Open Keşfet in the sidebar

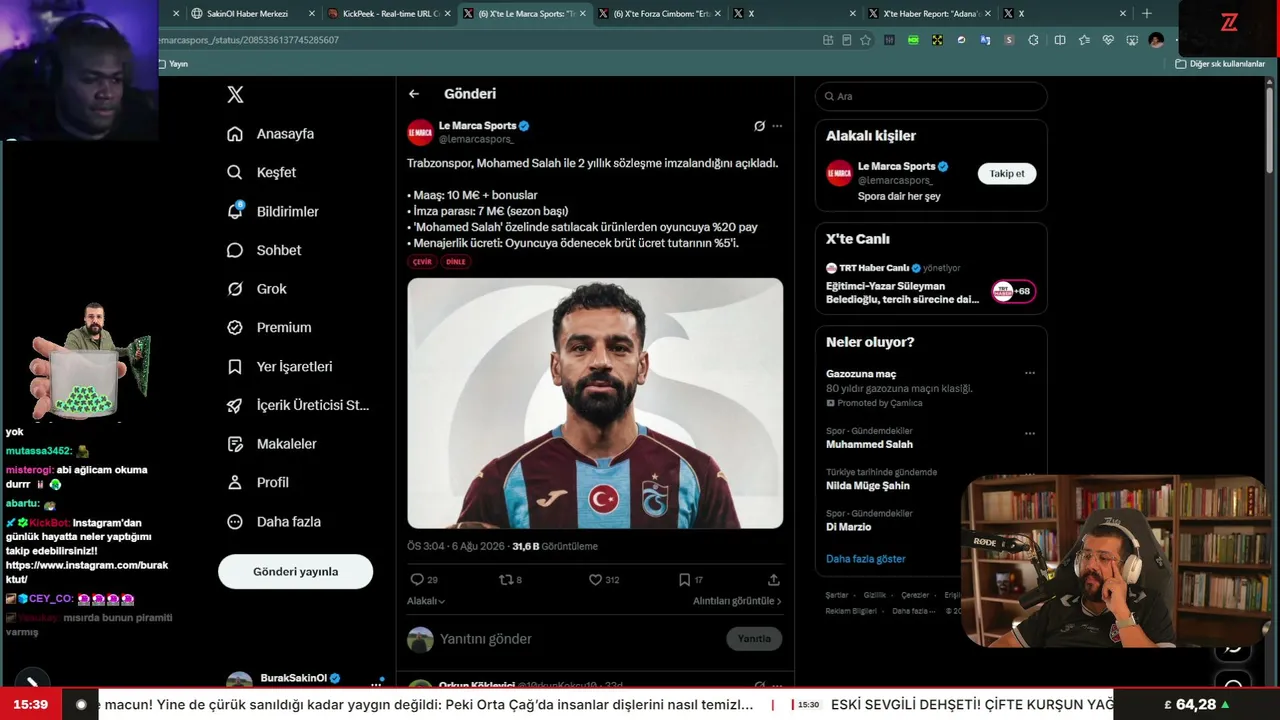pos(262,172)
